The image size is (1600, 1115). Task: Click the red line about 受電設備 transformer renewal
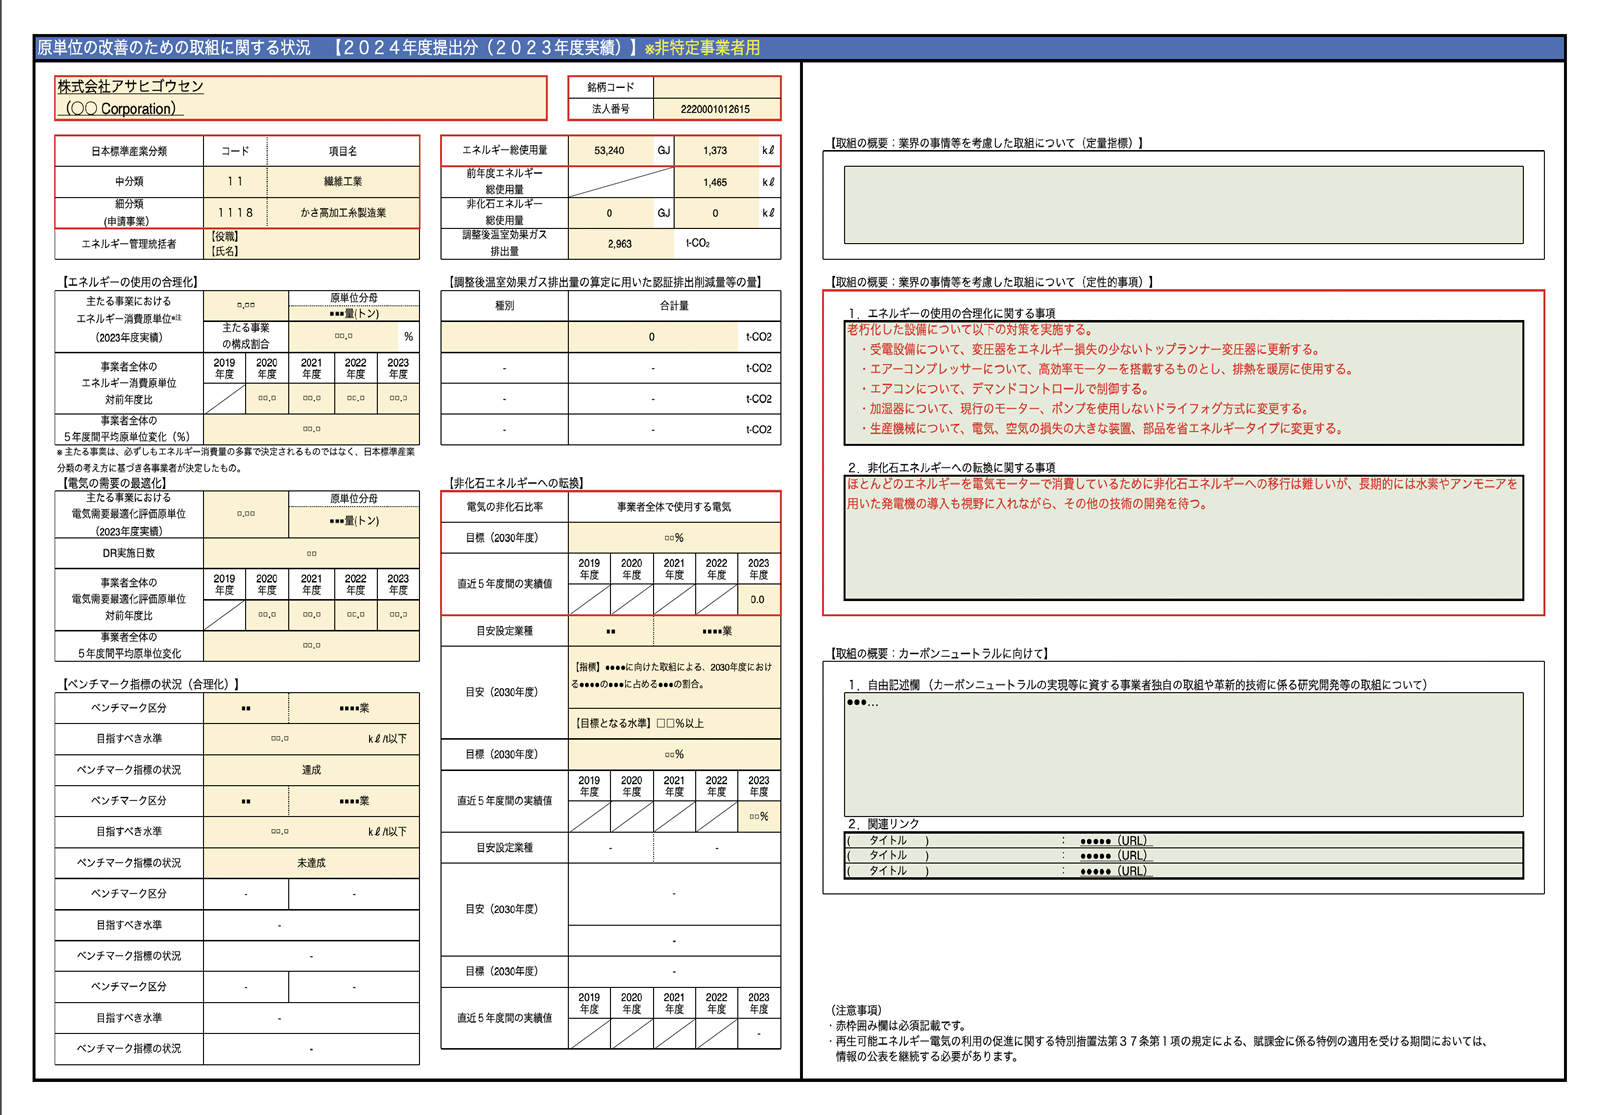[1090, 350]
